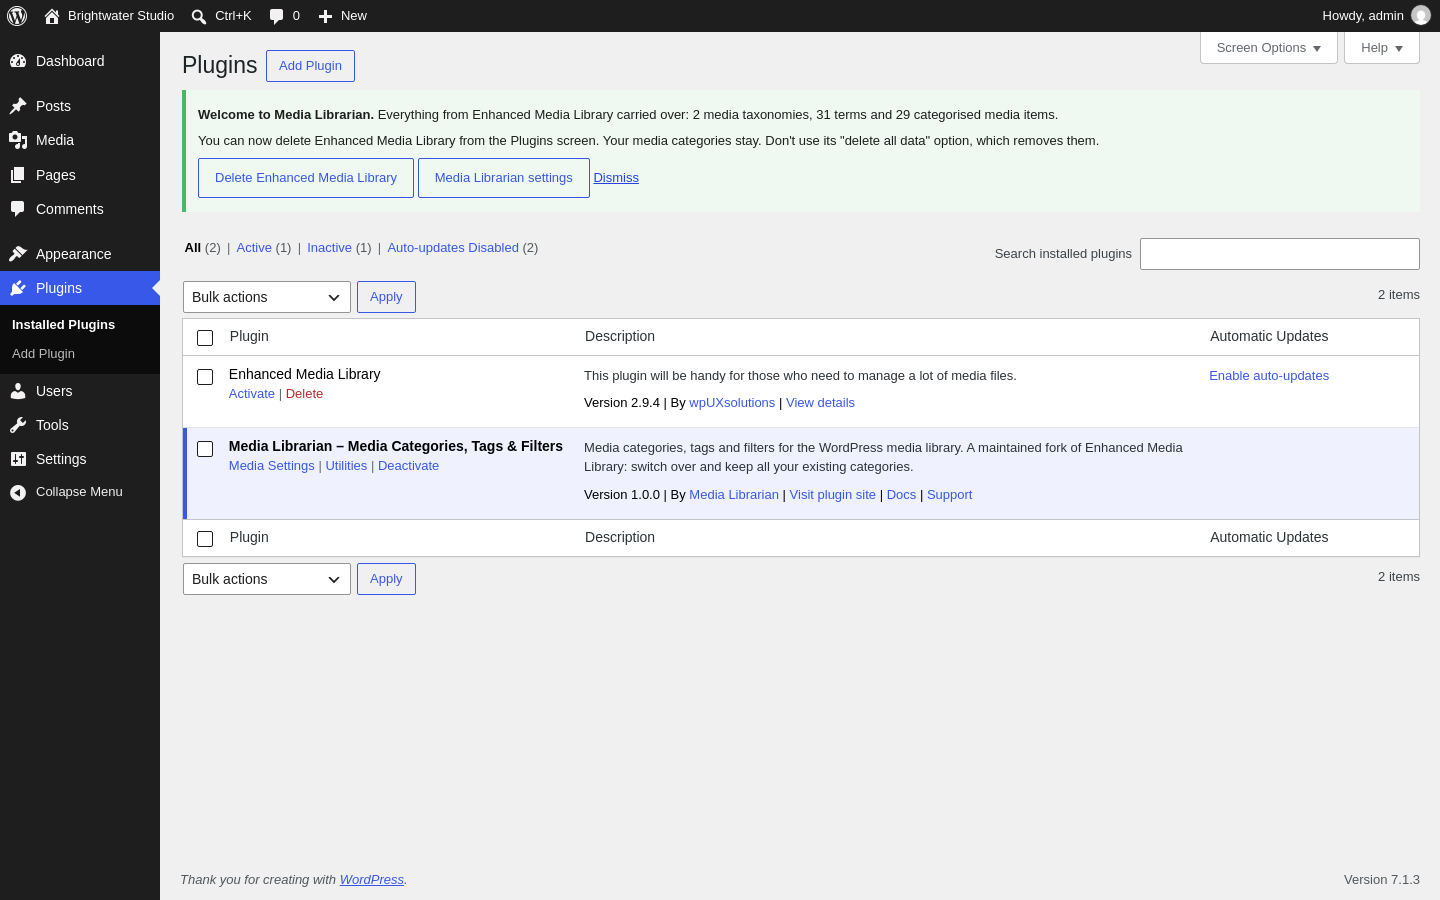Expand the Help panel

[x=1382, y=48]
